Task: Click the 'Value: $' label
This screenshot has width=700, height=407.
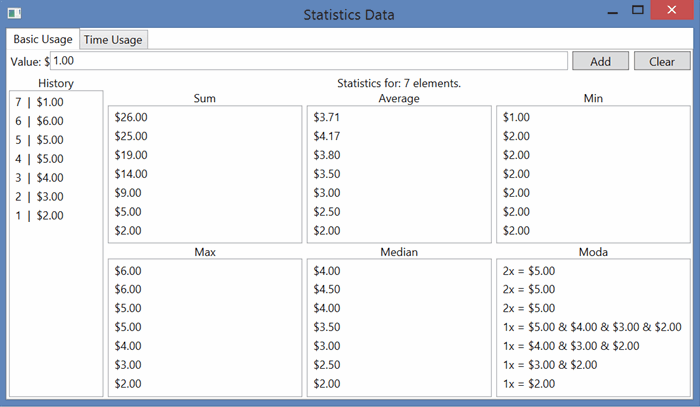Action: tap(29, 62)
